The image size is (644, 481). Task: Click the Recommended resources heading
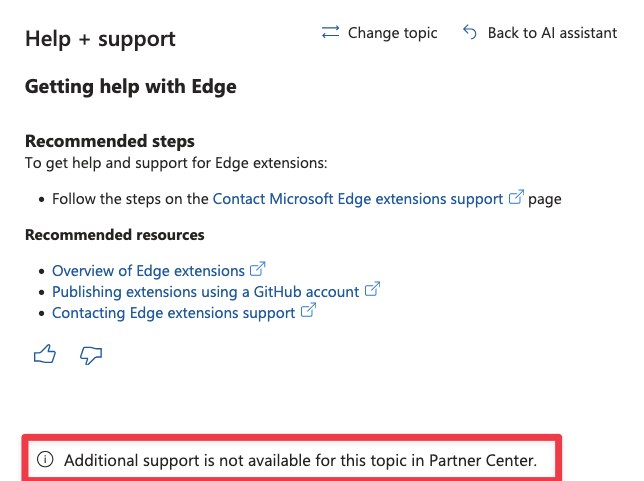[x=115, y=235]
